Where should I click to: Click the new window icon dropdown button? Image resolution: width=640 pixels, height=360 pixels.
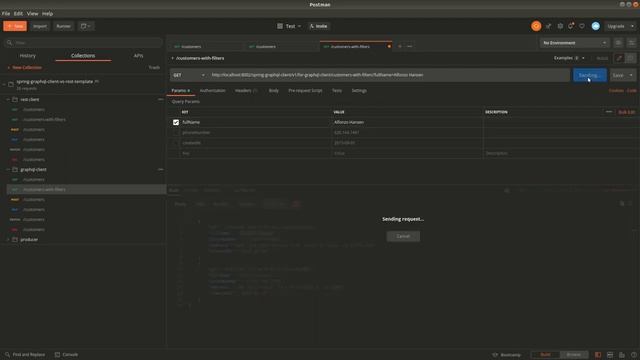(x=86, y=26)
